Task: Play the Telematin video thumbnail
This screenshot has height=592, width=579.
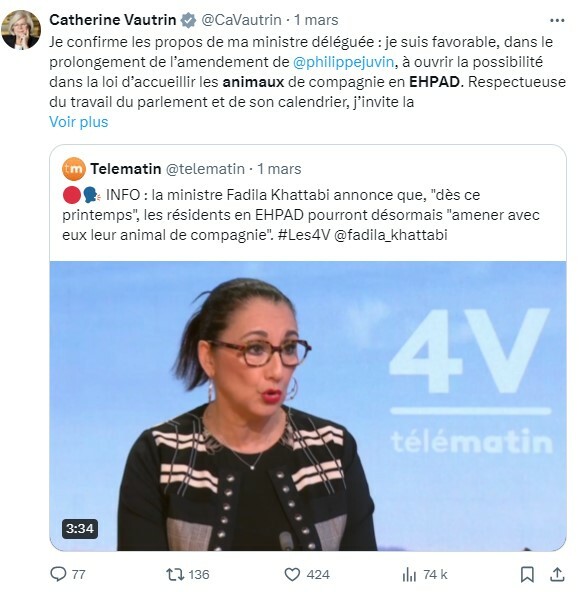Action: (x=308, y=406)
